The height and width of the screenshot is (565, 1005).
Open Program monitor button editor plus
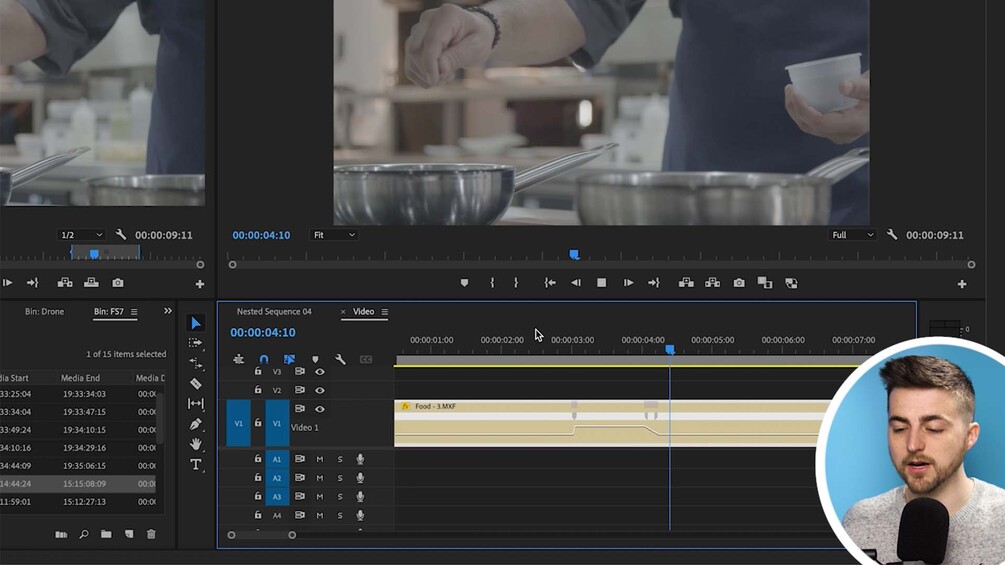click(961, 284)
